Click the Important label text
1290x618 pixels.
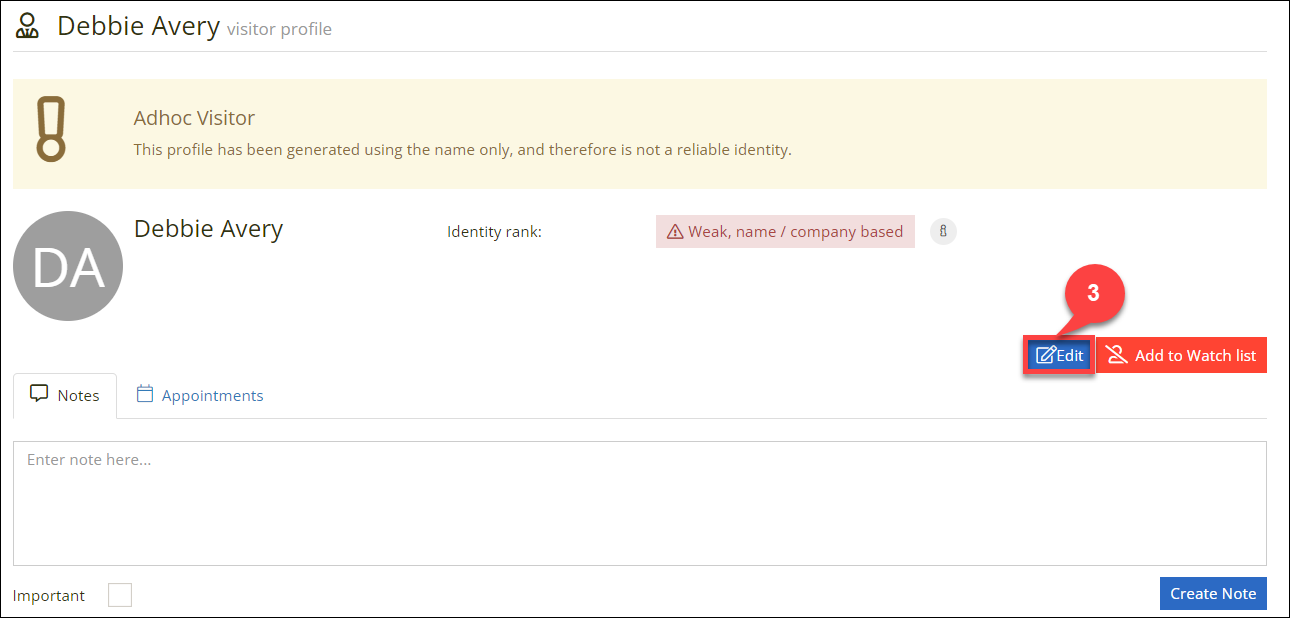click(49, 595)
